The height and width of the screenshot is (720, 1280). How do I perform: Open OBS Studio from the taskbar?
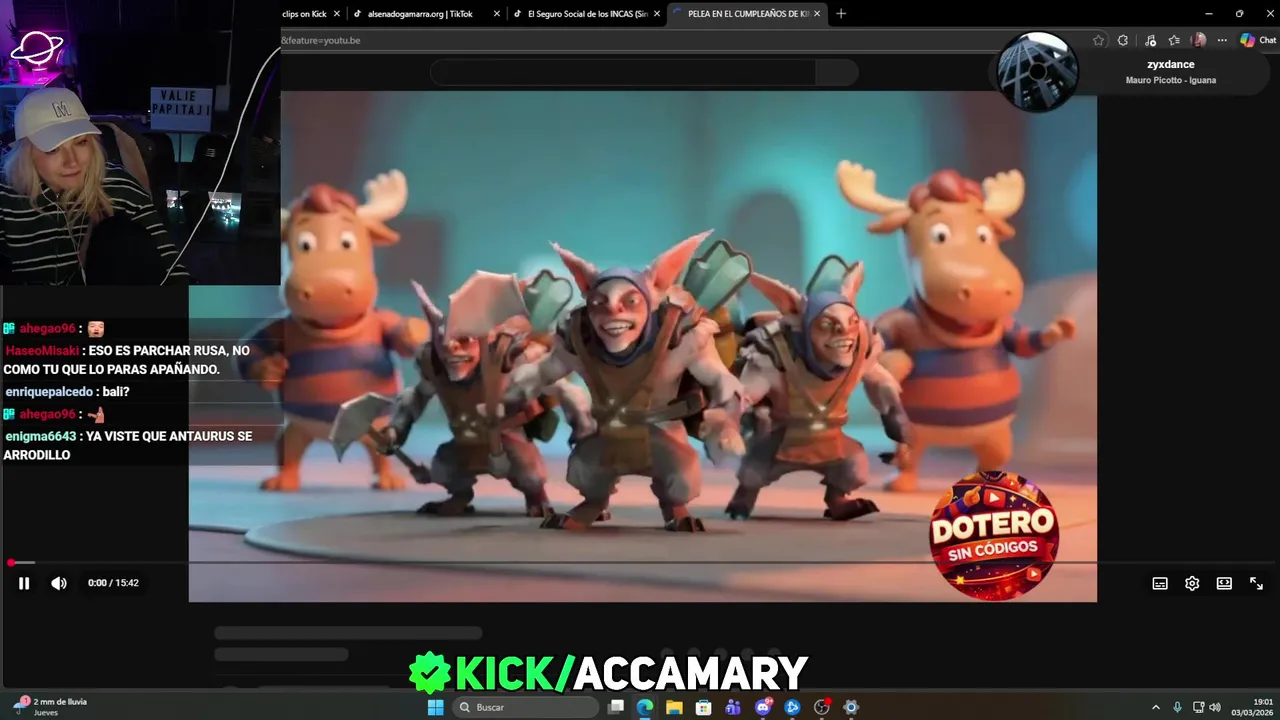coord(822,707)
